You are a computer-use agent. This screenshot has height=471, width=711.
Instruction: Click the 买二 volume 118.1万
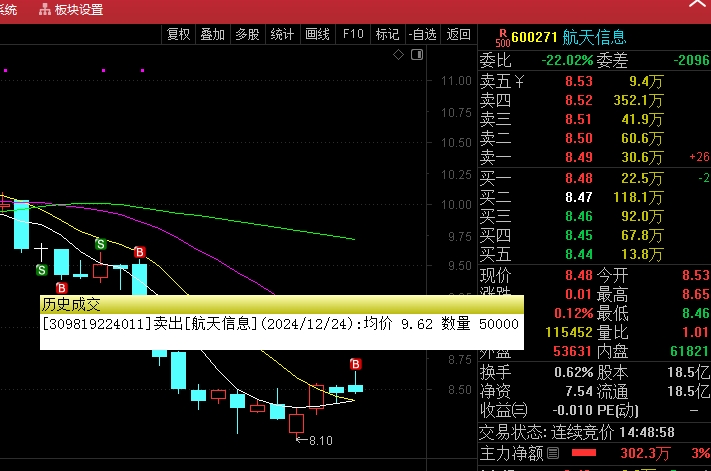tap(638, 197)
